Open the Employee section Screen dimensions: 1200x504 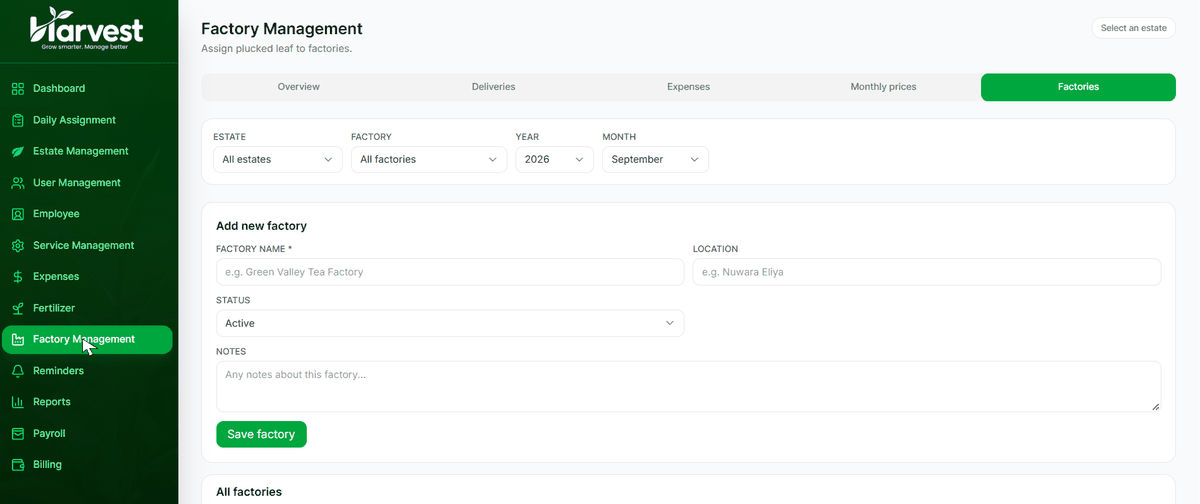[87, 214]
